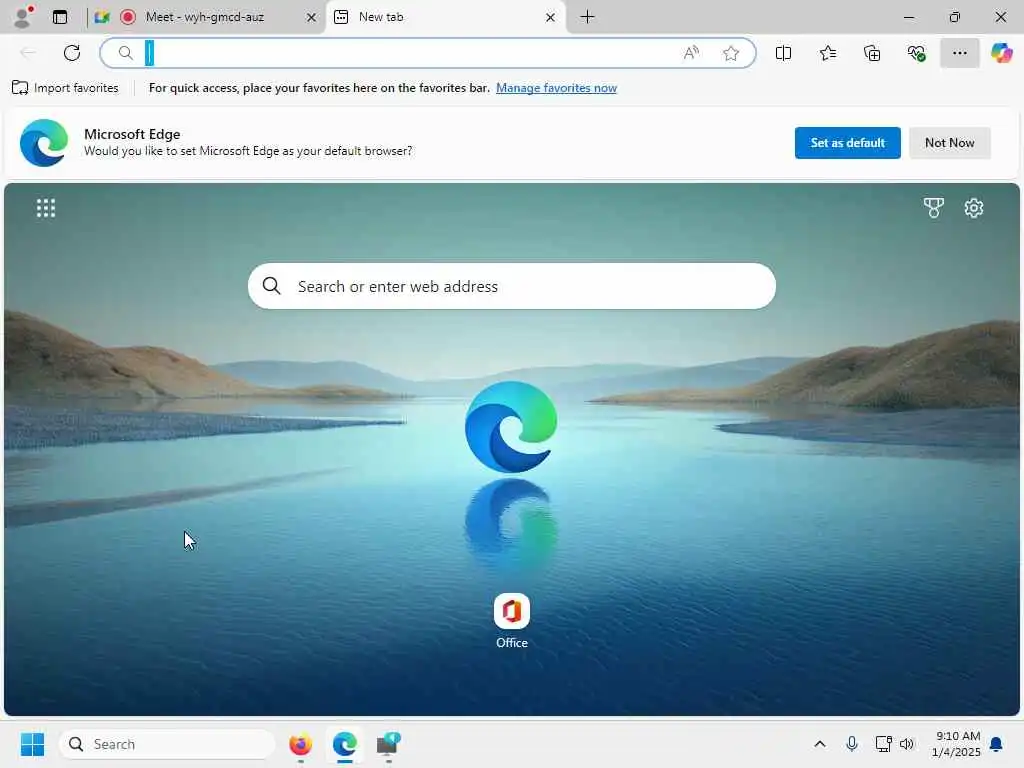1024x768 pixels.
Task: Open a new tab with plus button
Action: [587, 17]
